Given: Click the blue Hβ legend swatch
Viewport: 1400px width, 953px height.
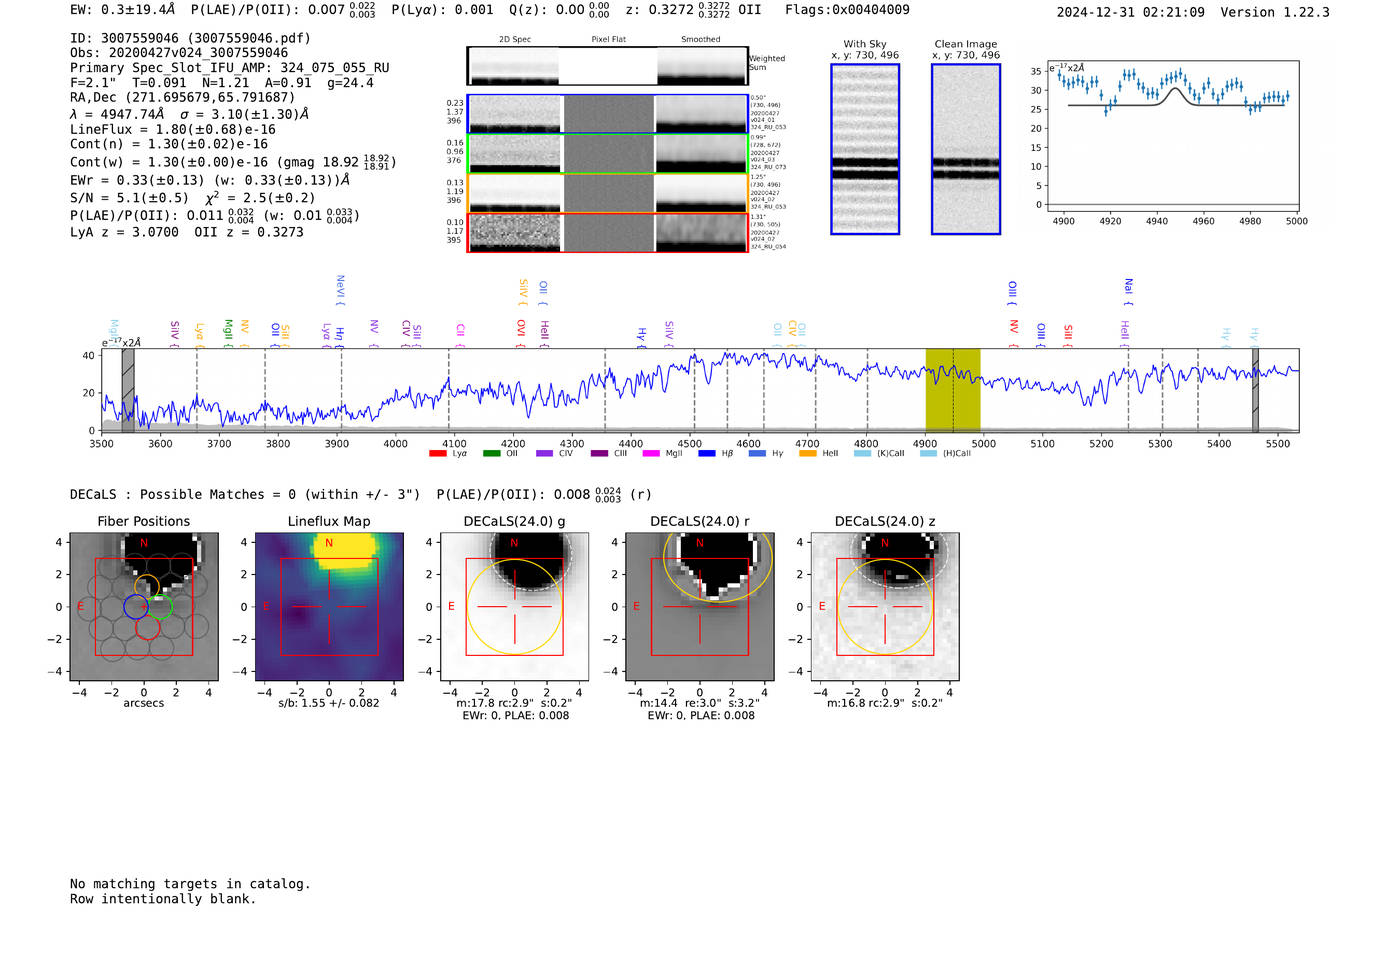Looking at the screenshot, I should click(707, 454).
